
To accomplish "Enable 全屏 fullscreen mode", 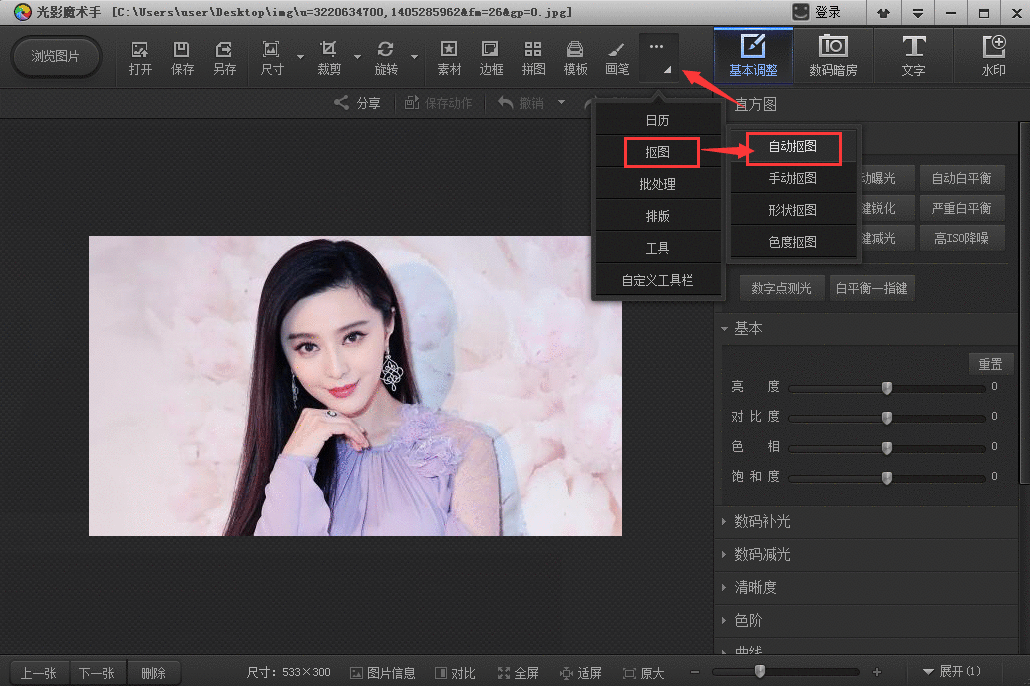I will (518, 672).
